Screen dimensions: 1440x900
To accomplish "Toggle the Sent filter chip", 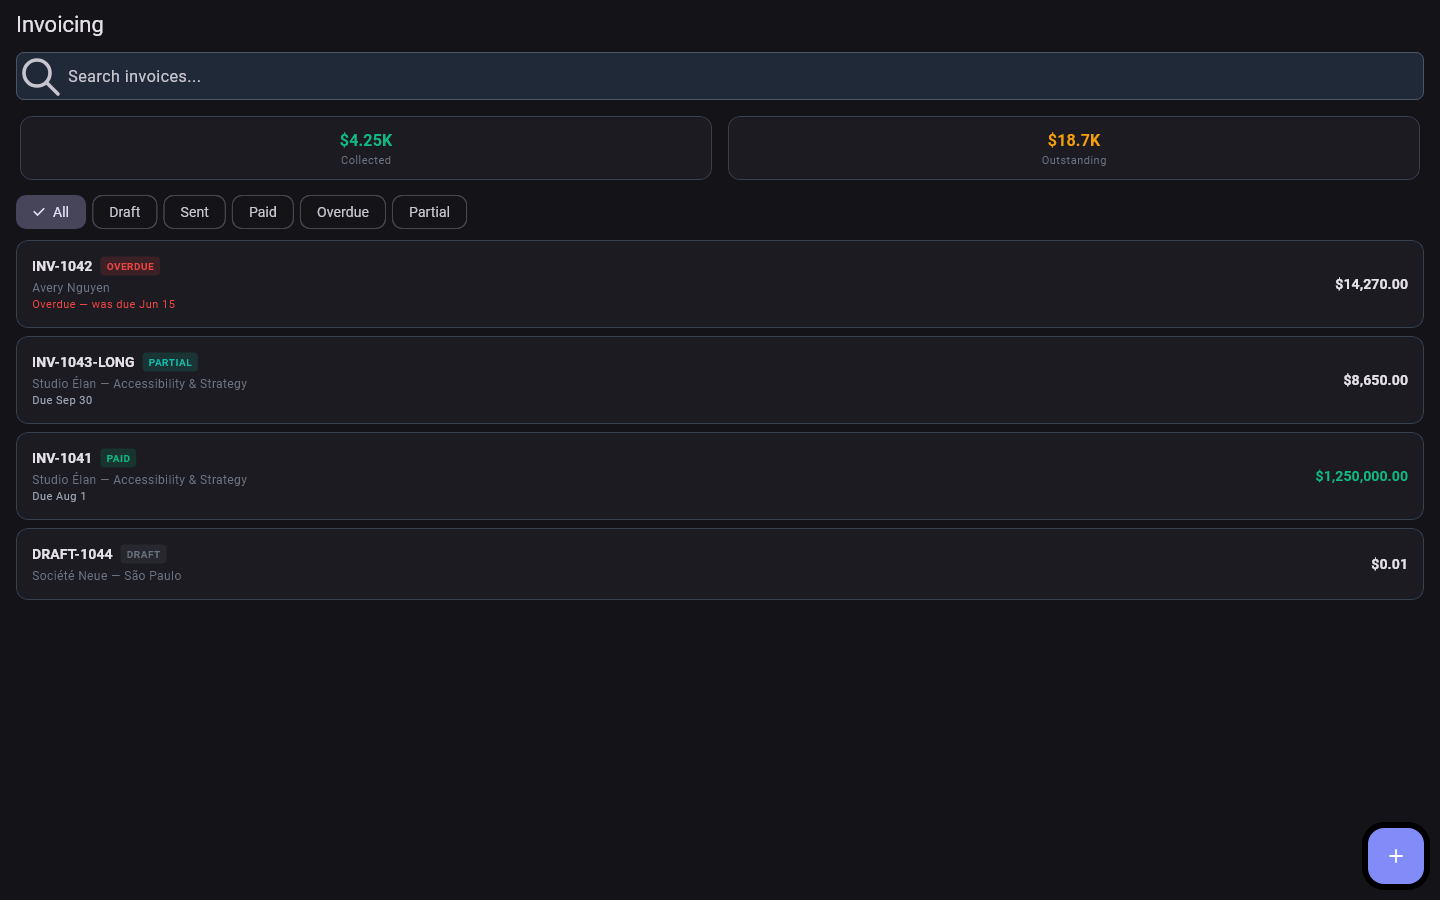I will tap(194, 212).
